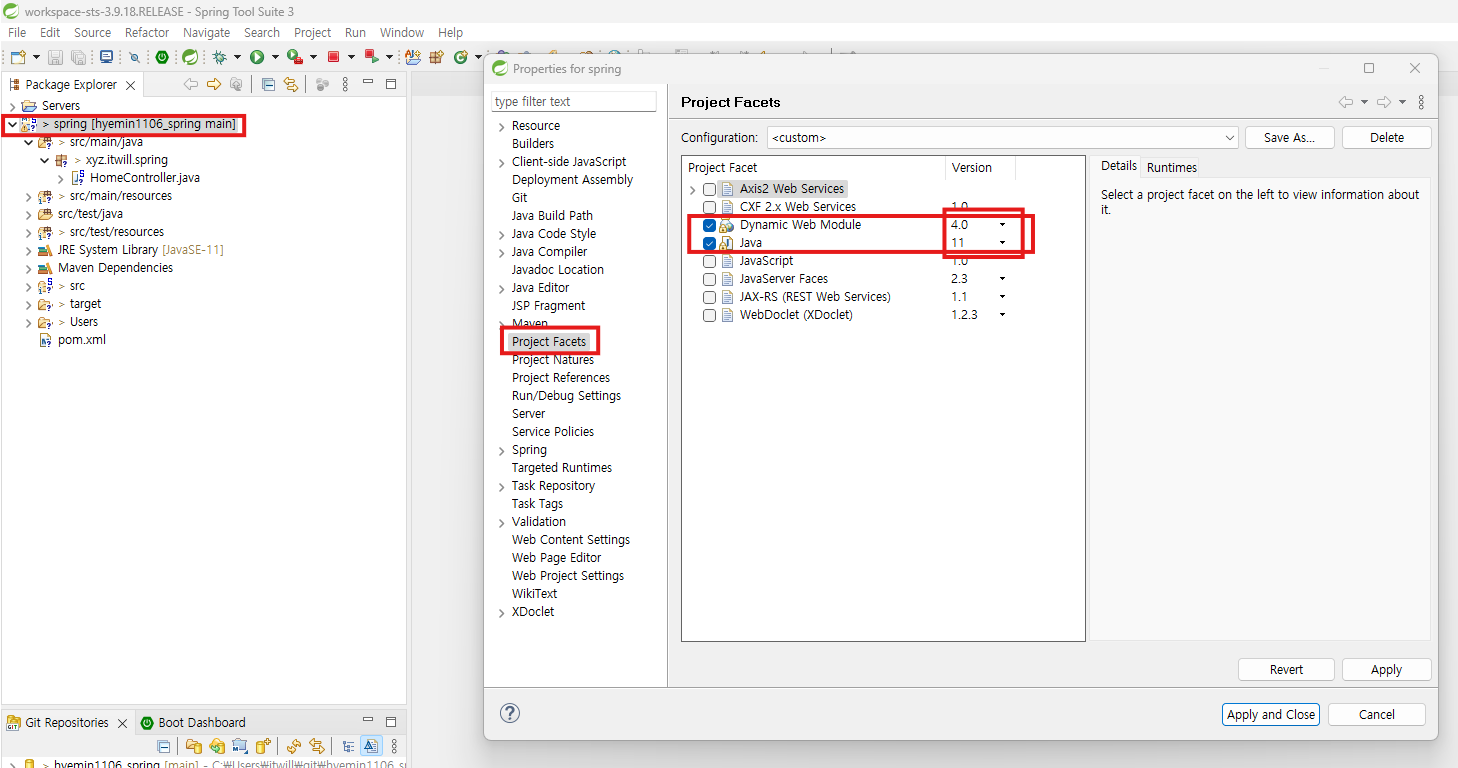Click the Boot Dashboard green power toolbar icon
This screenshot has width=1458, height=768.
pyautogui.click(x=162, y=57)
